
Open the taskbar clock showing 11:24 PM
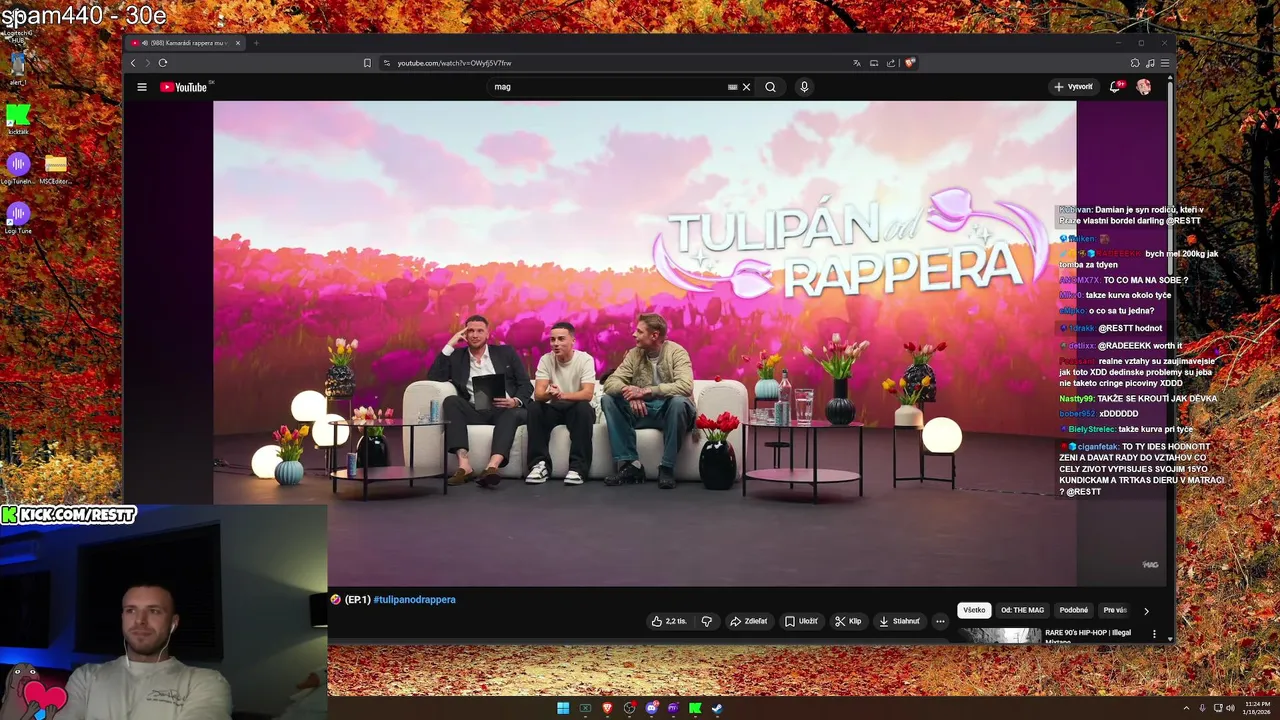click(x=1259, y=708)
